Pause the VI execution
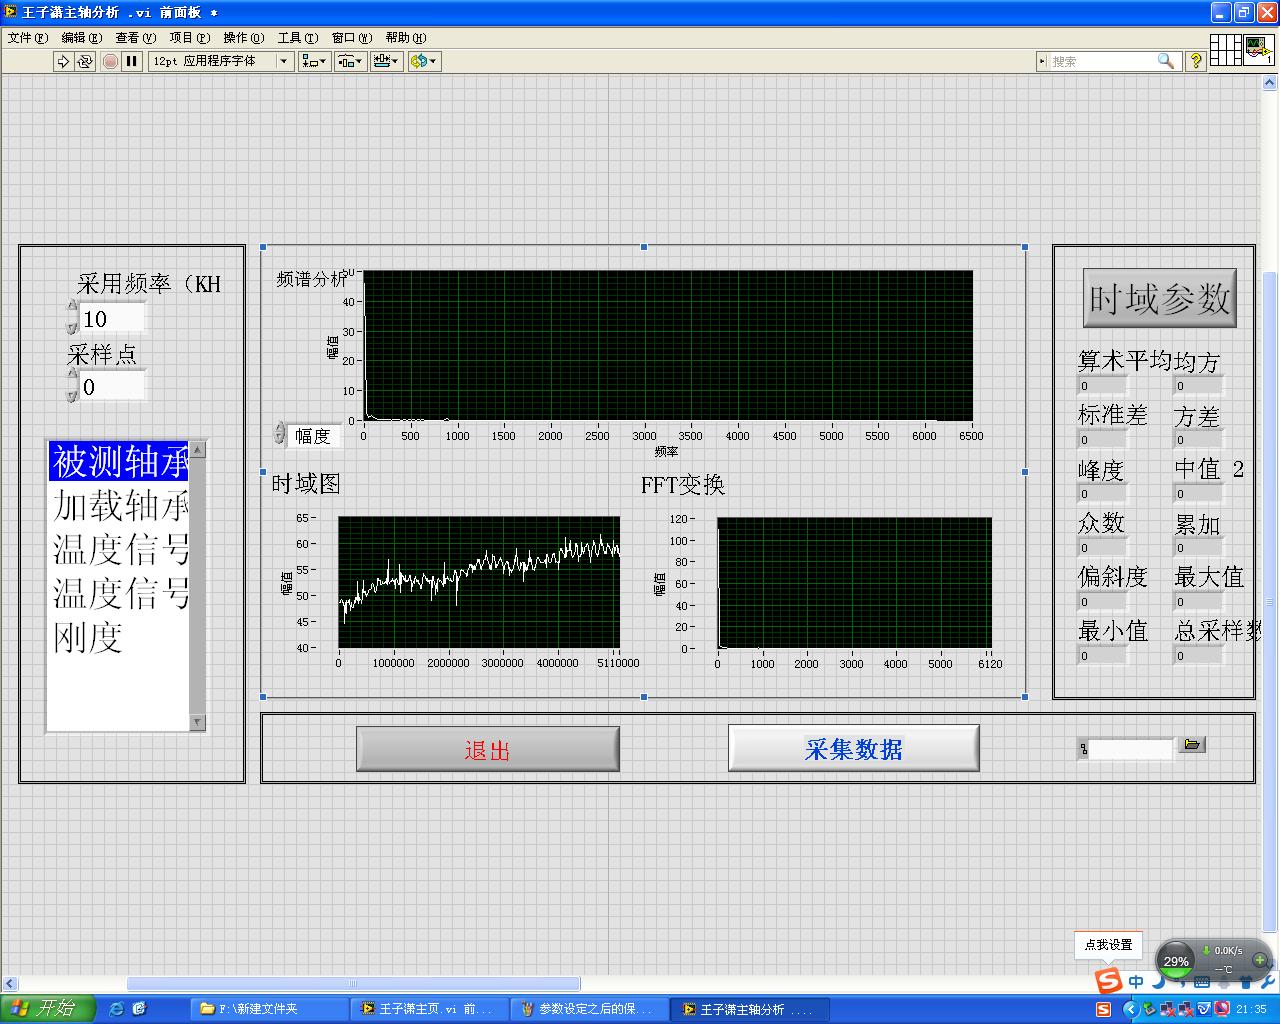Screen dimensions: 1280x1024 [x=131, y=61]
